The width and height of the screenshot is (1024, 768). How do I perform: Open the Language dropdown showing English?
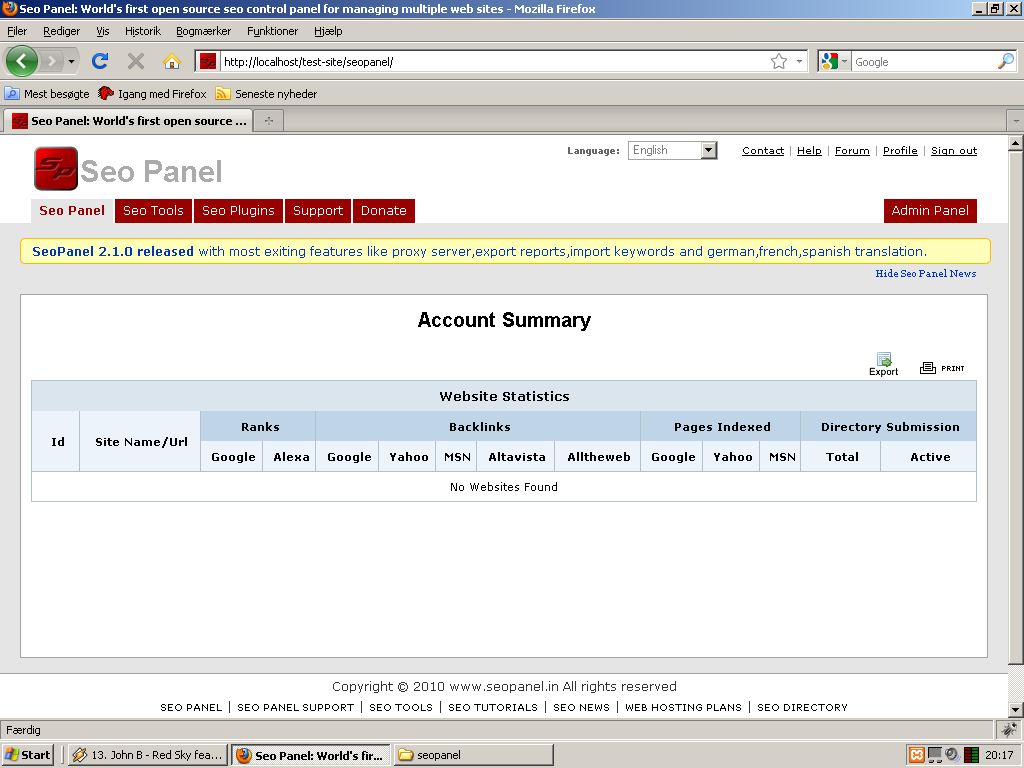click(x=673, y=150)
